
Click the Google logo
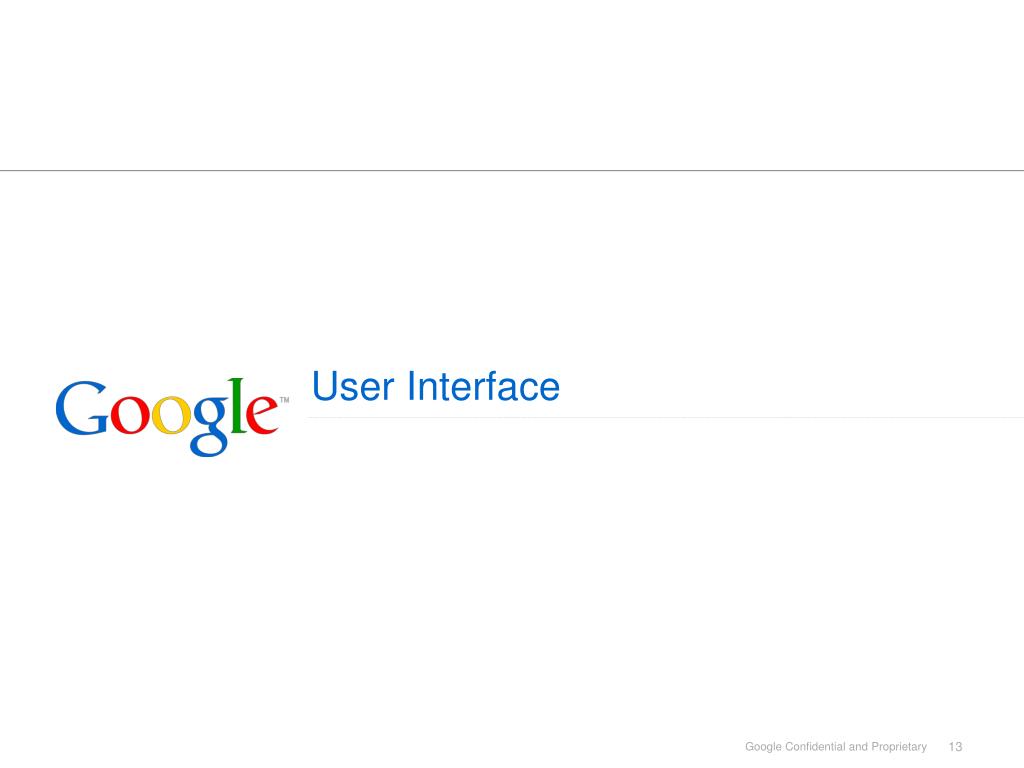click(172, 417)
